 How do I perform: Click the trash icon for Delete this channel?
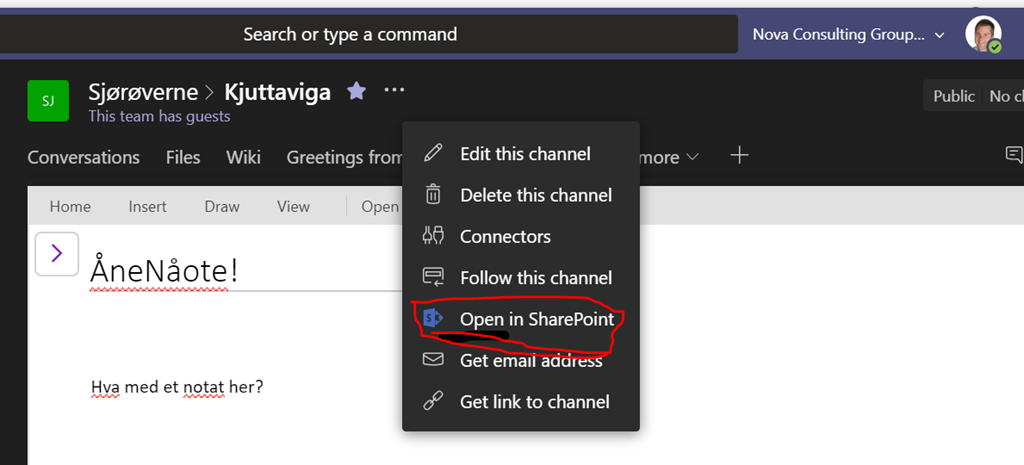[x=433, y=195]
